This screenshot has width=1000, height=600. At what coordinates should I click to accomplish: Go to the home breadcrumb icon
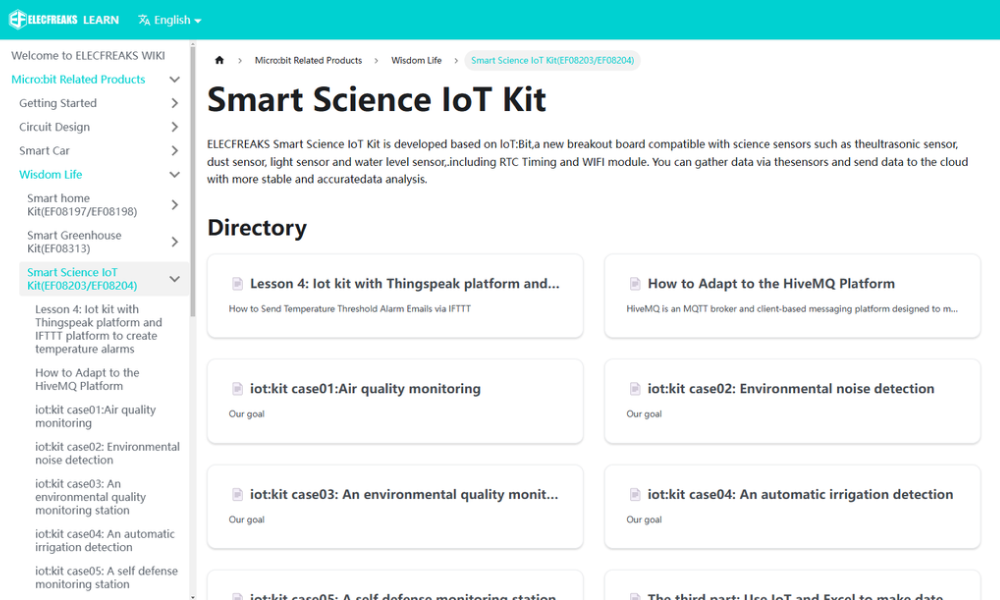pos(219,60)
